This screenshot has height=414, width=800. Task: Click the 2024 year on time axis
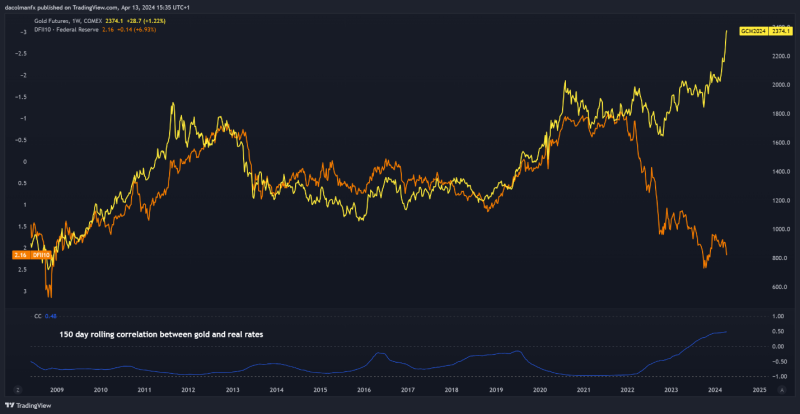coord(715,389)
